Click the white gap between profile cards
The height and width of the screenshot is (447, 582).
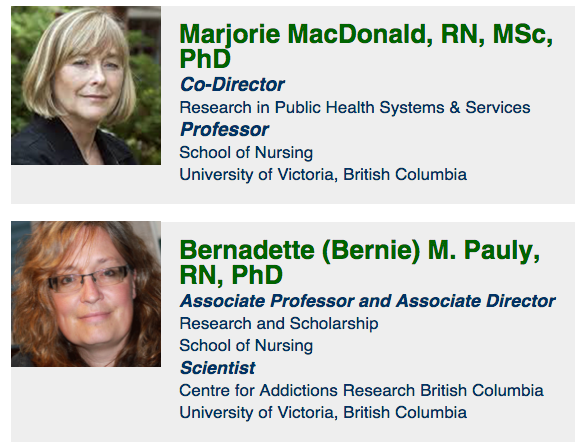(x=293, y=213)
